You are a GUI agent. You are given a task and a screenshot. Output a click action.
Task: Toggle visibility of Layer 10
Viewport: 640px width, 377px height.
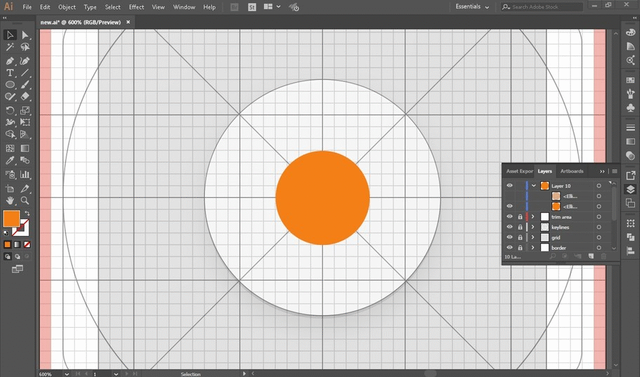[x=509, y=186]
